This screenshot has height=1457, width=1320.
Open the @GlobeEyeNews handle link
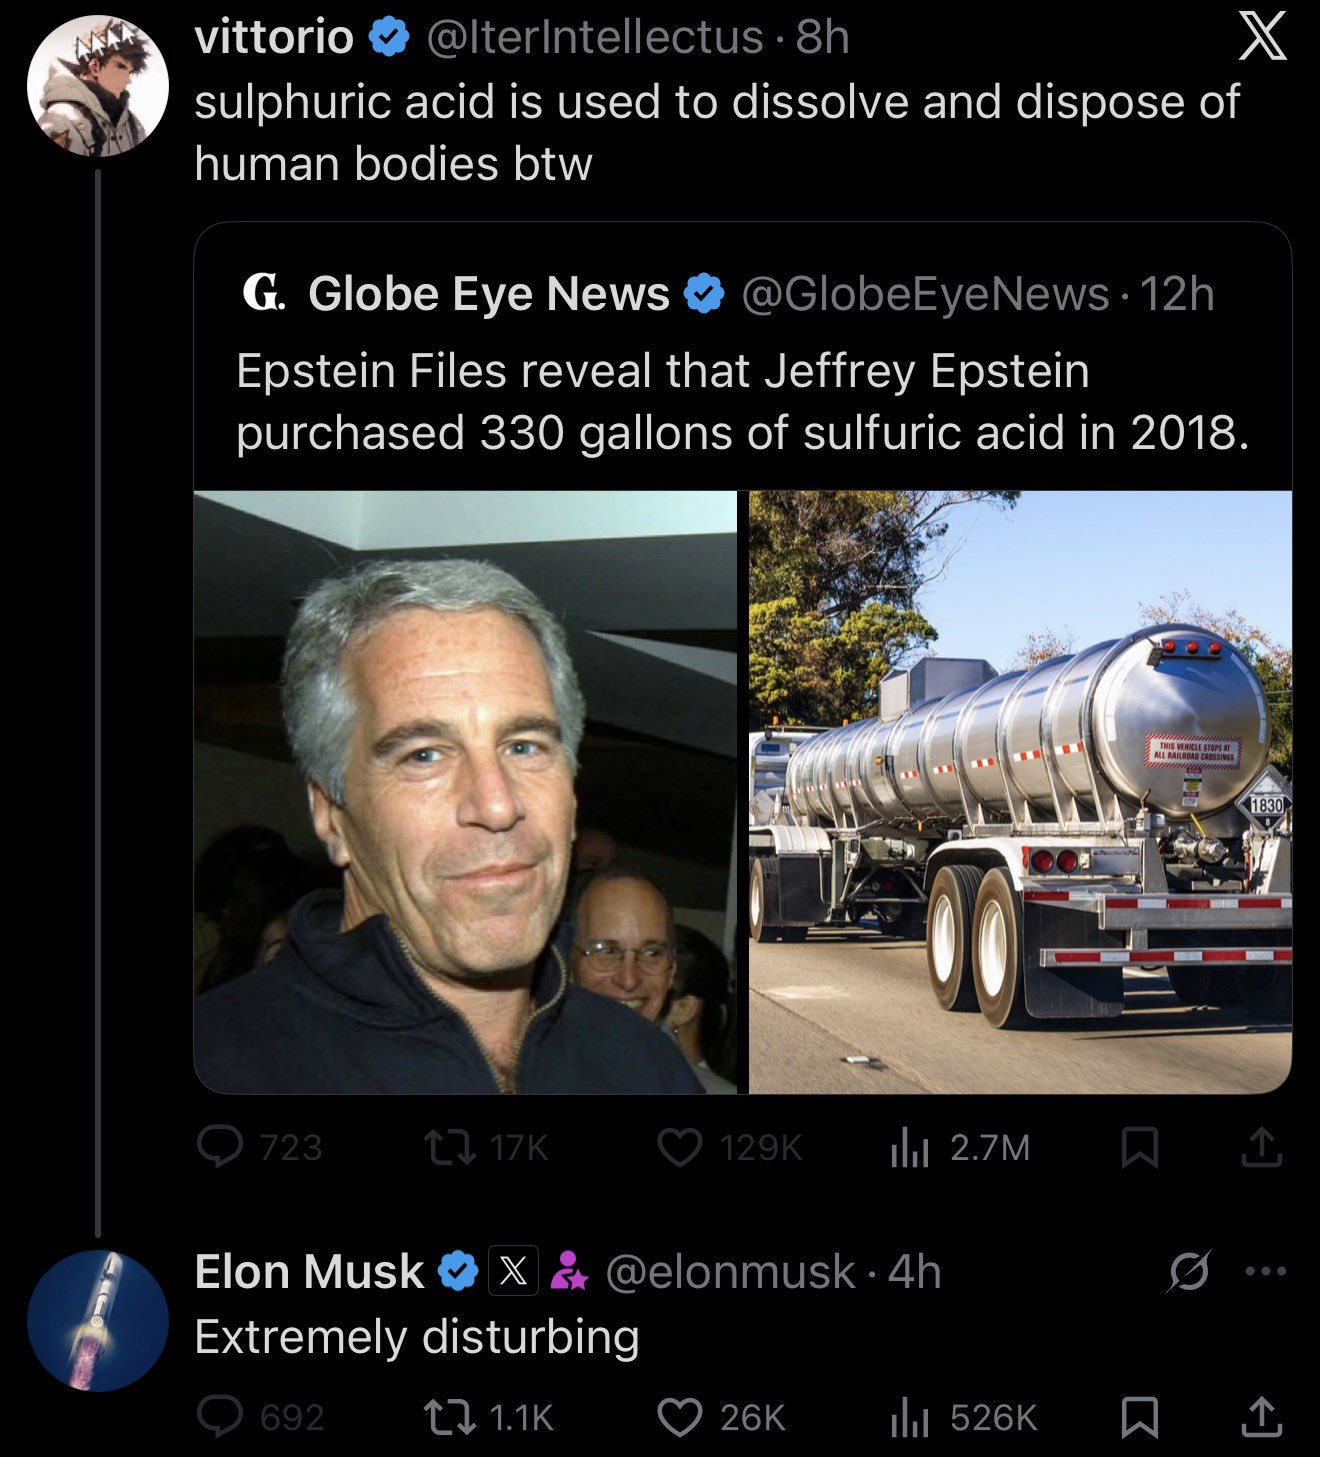pos(925,294)
